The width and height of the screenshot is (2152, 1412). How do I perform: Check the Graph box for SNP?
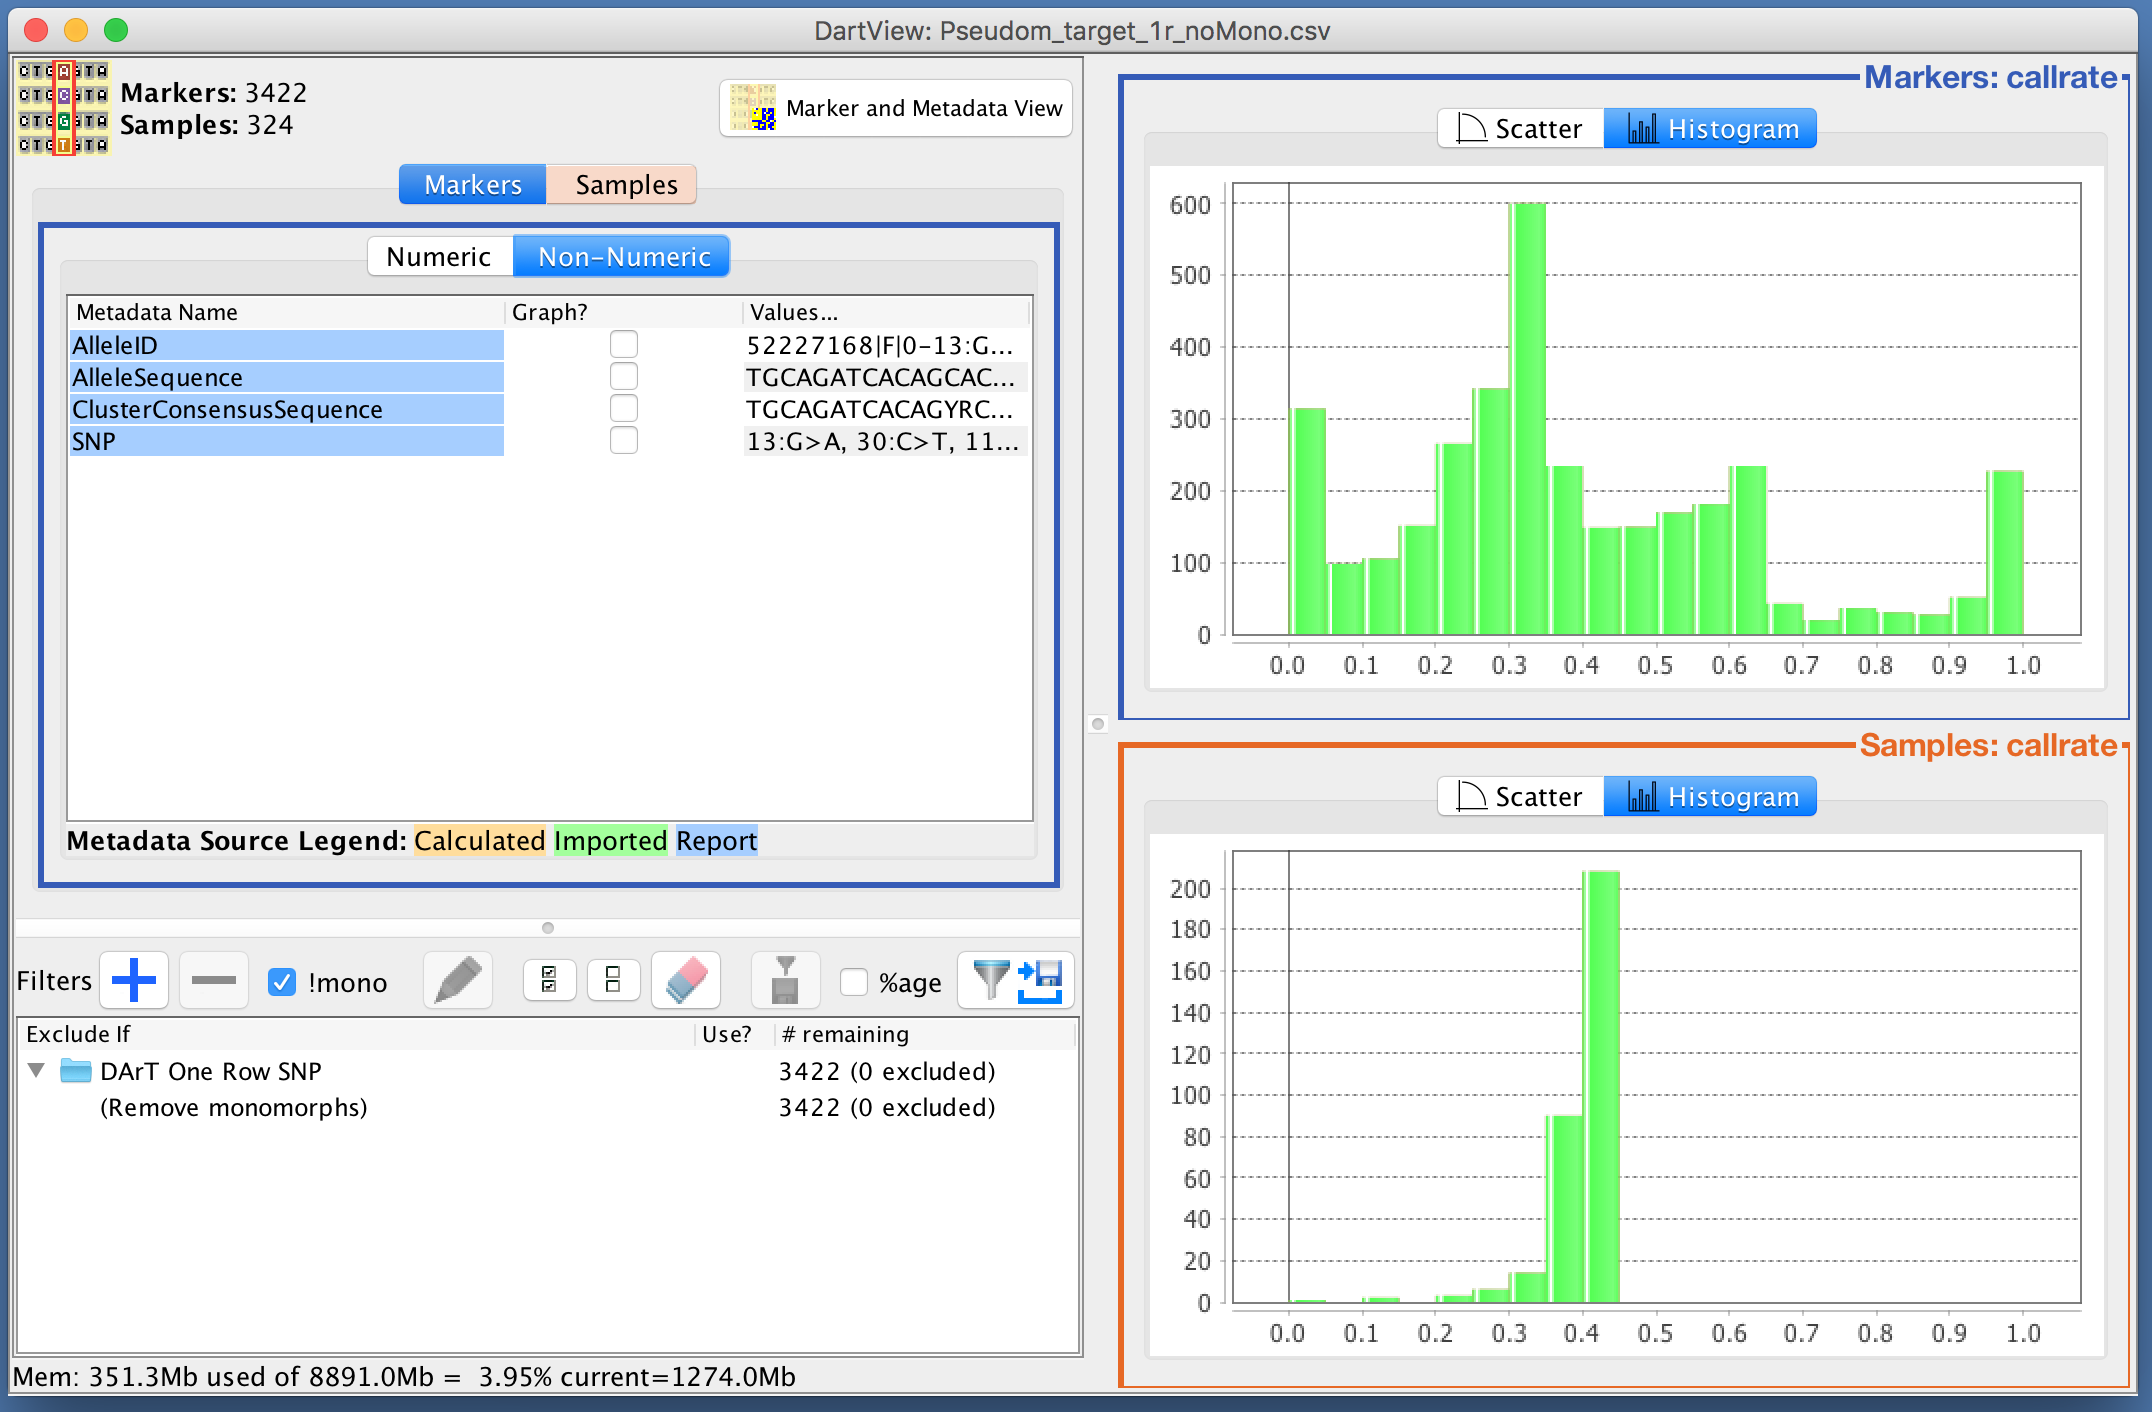click(x=624, y=441)
